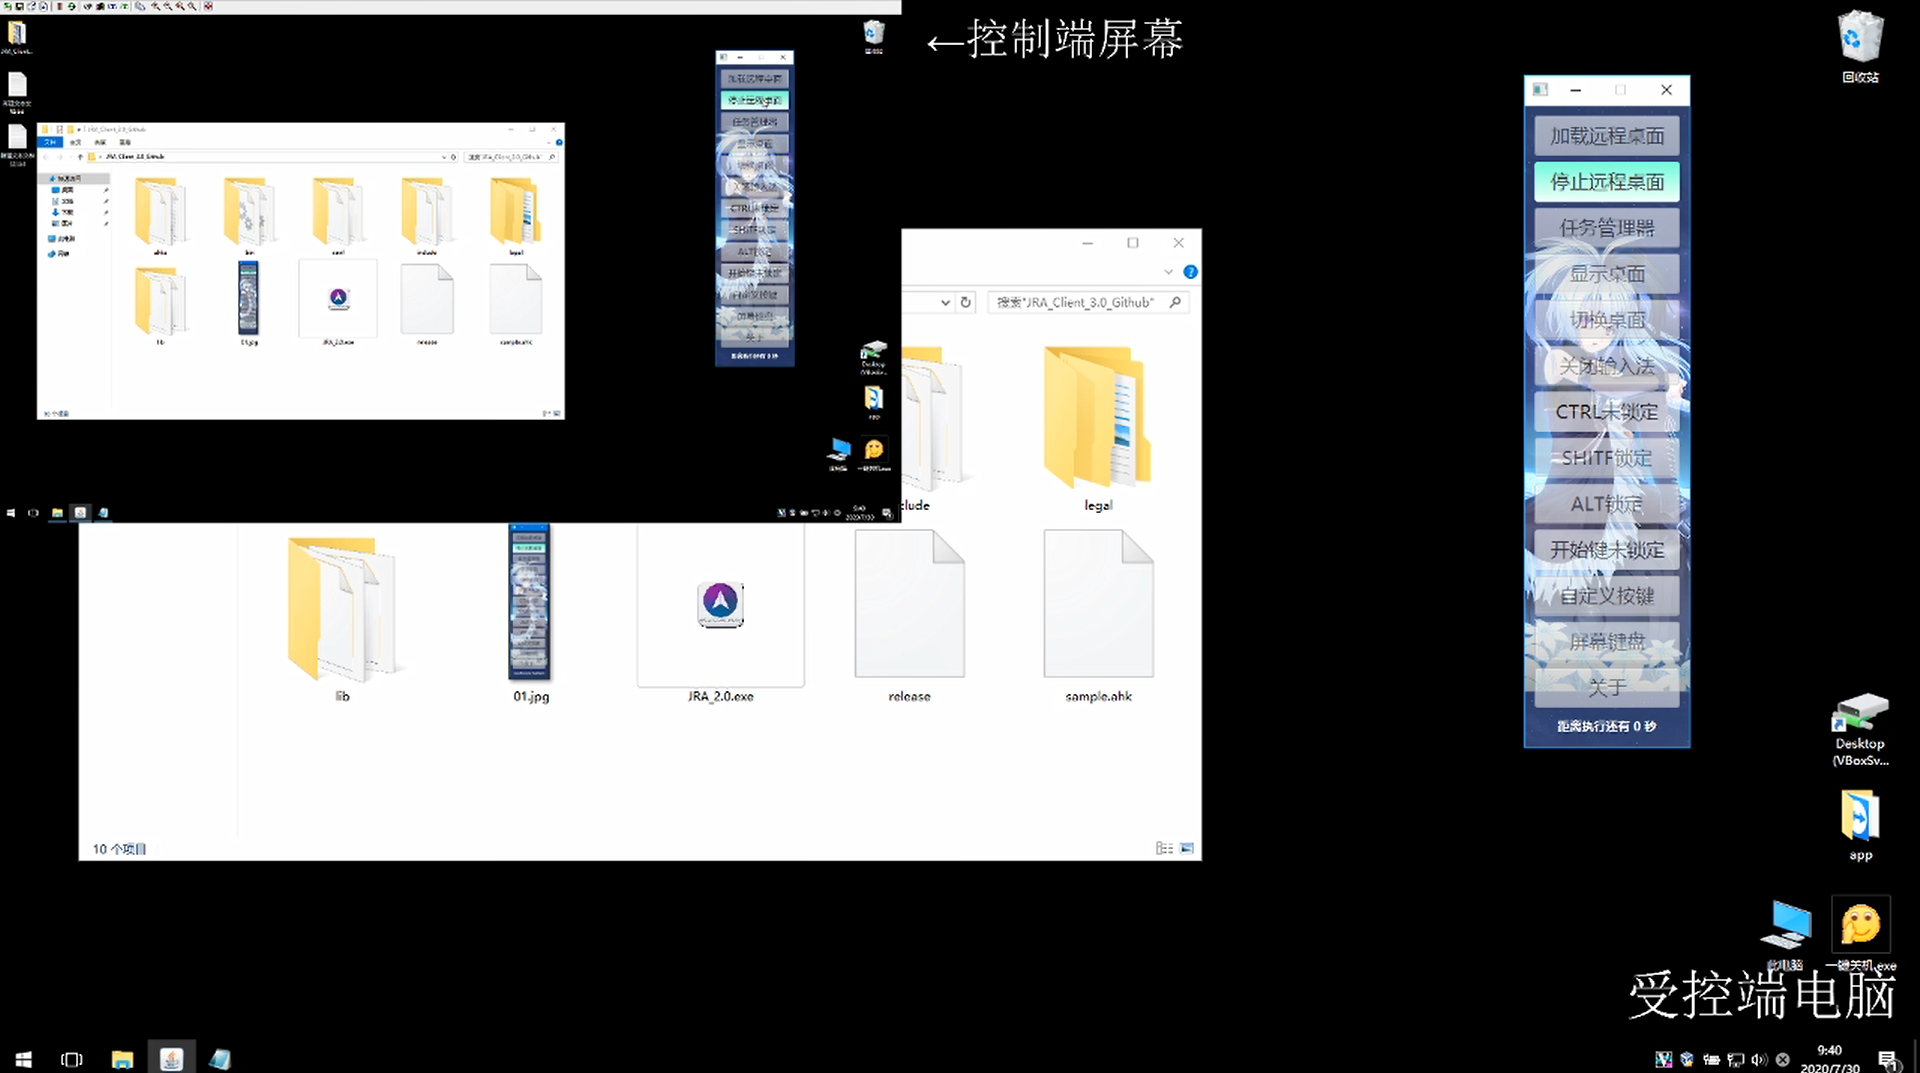Click the volume icon in the bottom system tray
1920x1073 pixels.
point(1759,1060)
